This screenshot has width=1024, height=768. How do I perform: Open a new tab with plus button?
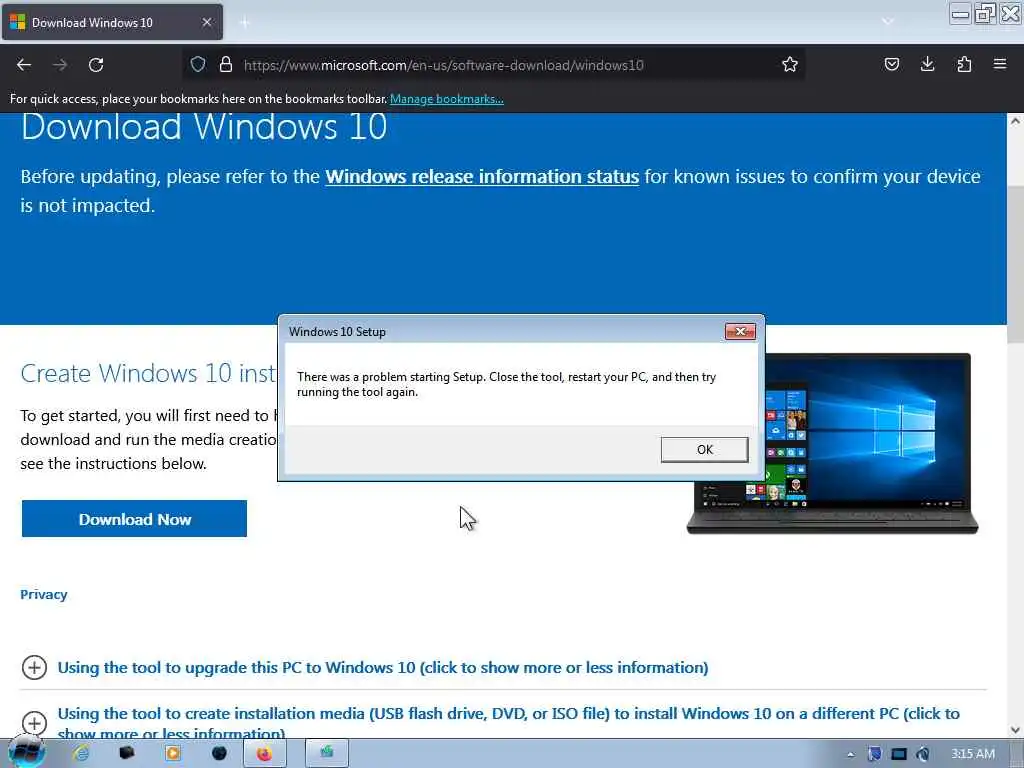pyautogui.click(x=245, y=23)
